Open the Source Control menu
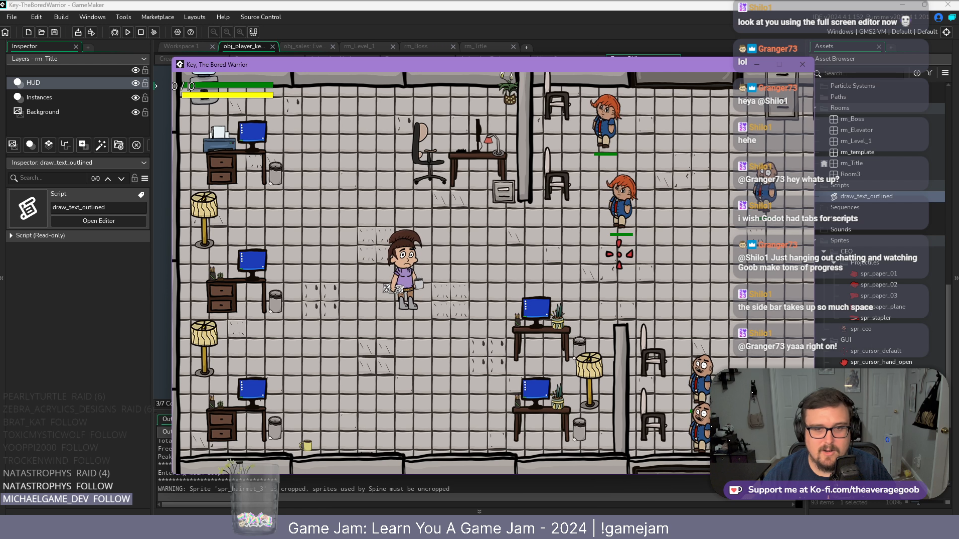This screenshot has width=959, height=539. pyautogui.click(x=261, y=17)
